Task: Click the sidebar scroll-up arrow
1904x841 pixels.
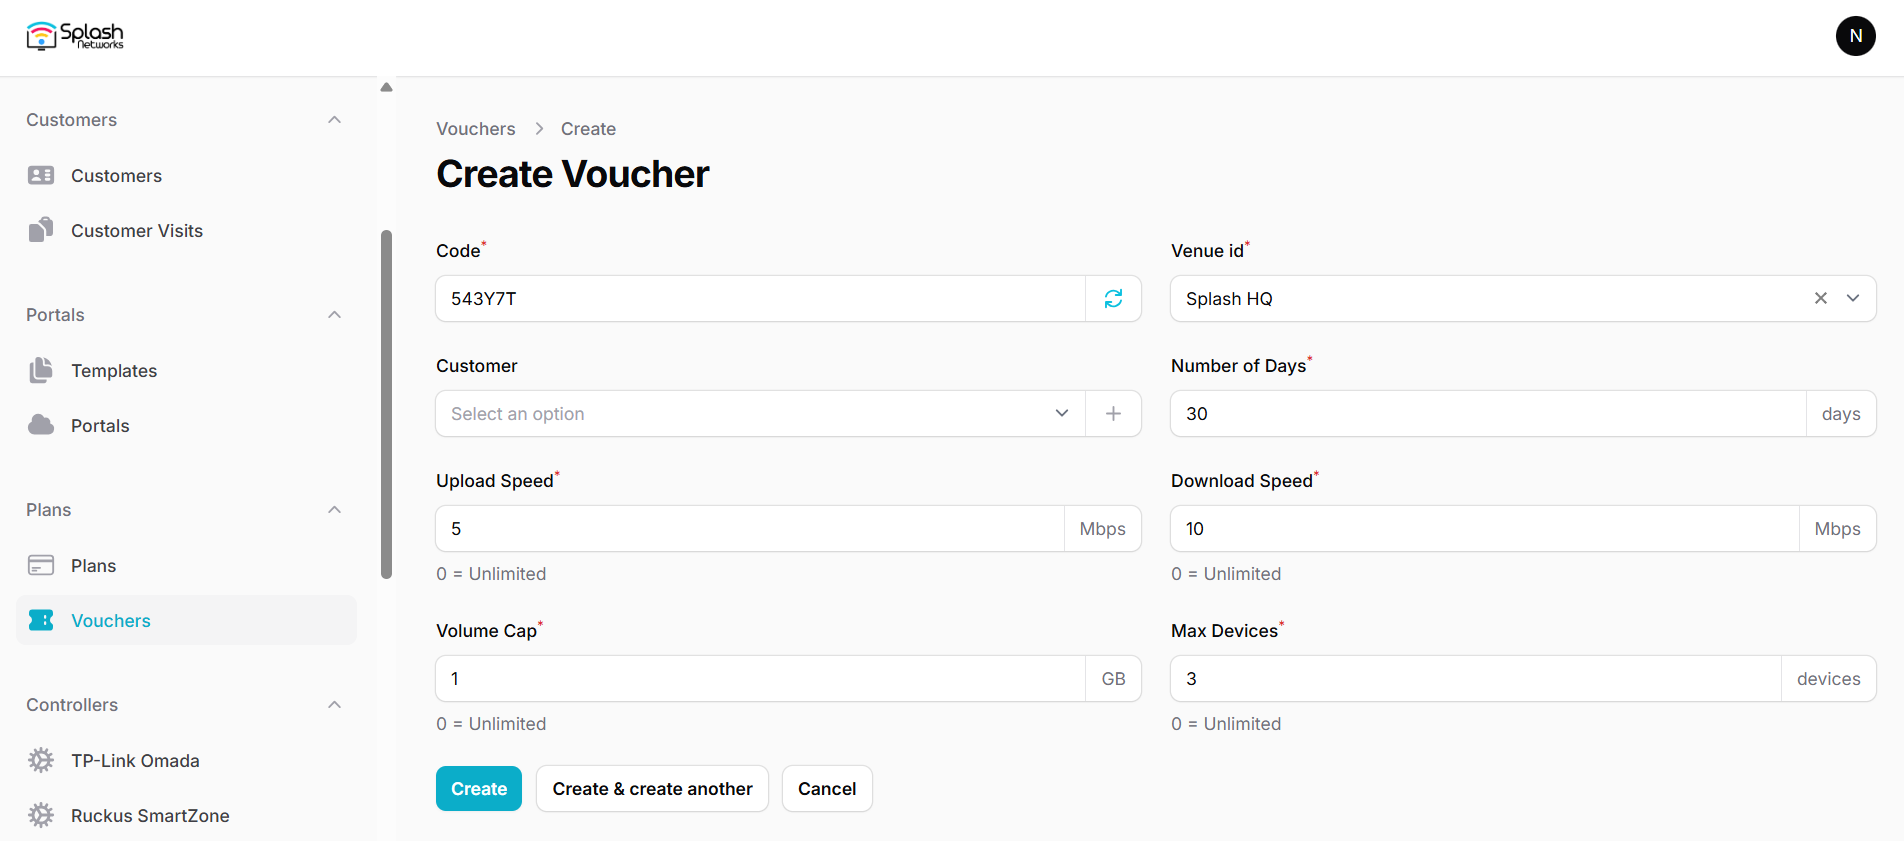Action: [386, 87]
